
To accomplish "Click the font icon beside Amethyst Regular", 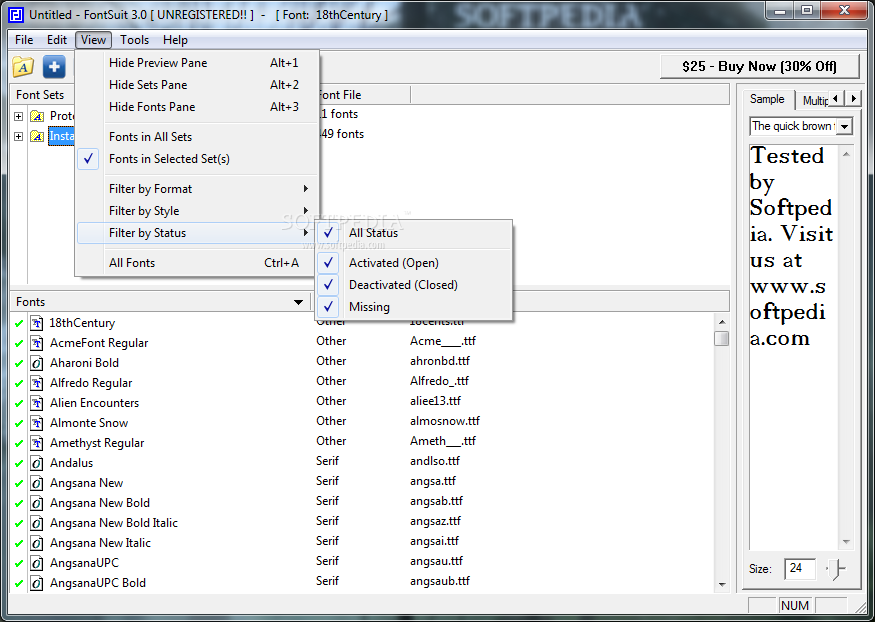I will (x=37, y=443).
